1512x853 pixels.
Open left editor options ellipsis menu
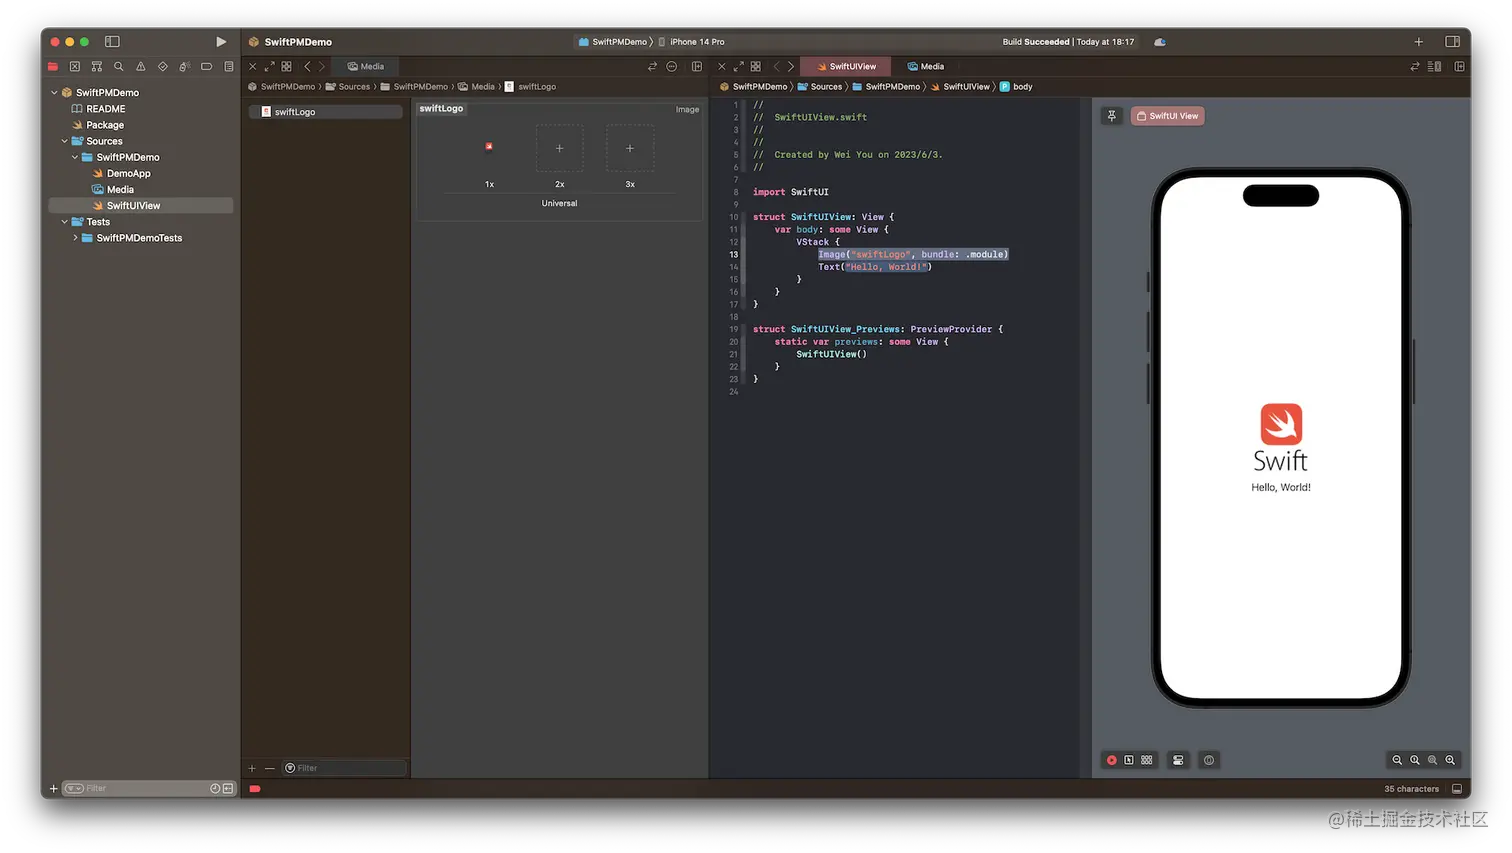[x=672, y=67]
